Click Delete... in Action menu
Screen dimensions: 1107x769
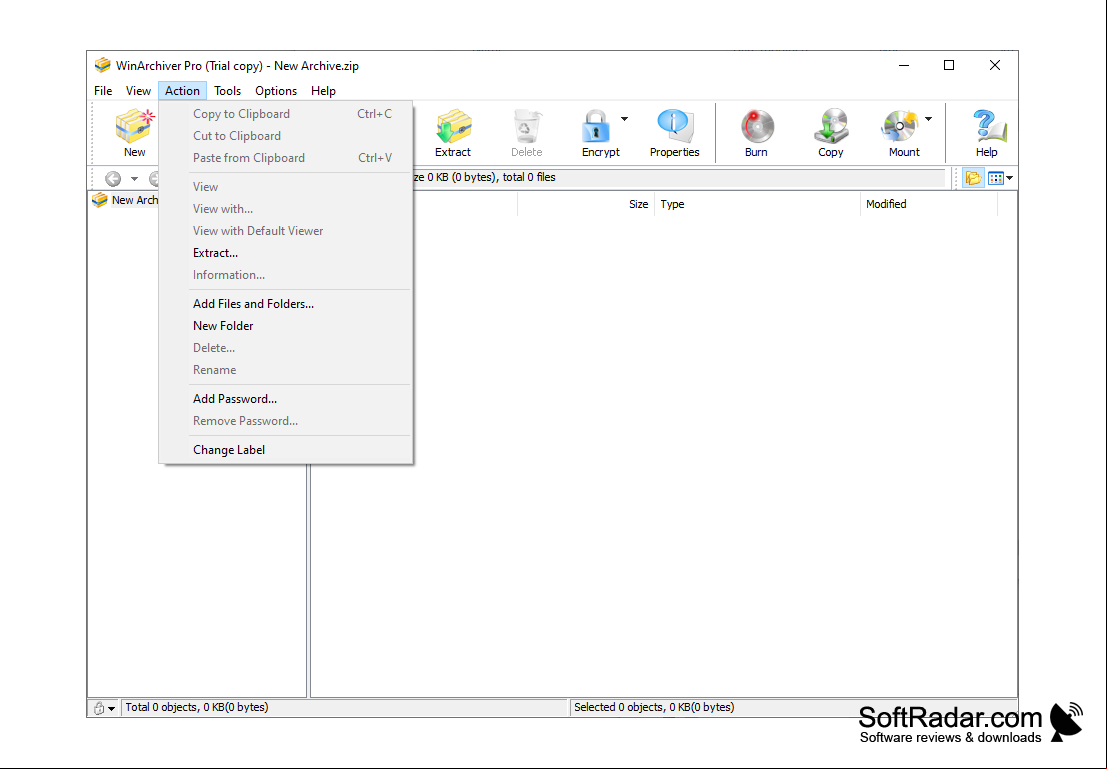285,347
